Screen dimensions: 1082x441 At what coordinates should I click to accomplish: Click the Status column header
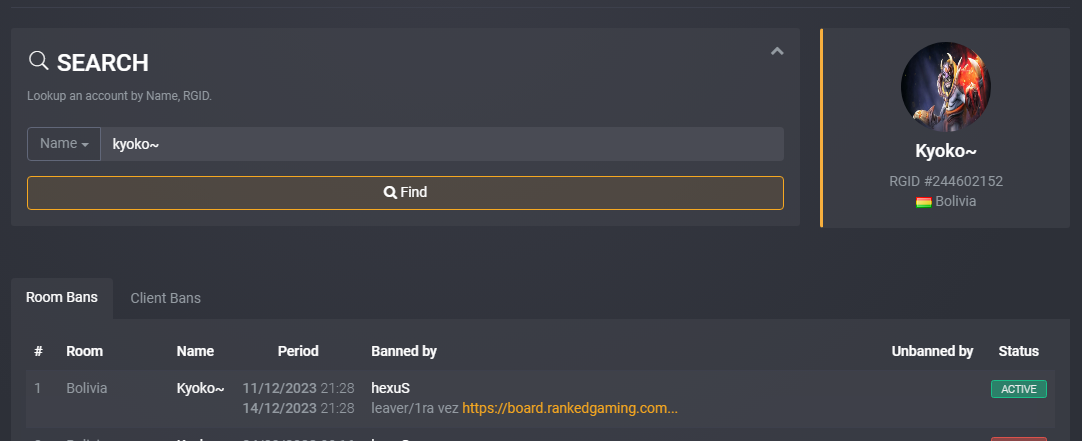pyautogui.click(x=1019, y=351)
